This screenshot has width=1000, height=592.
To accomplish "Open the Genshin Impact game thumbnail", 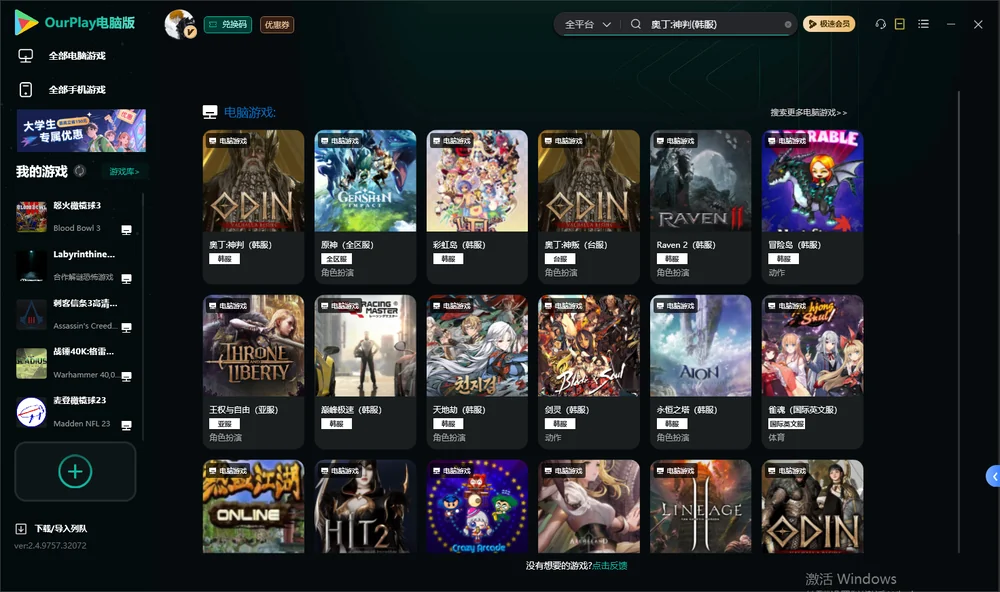I will (365, 181).
